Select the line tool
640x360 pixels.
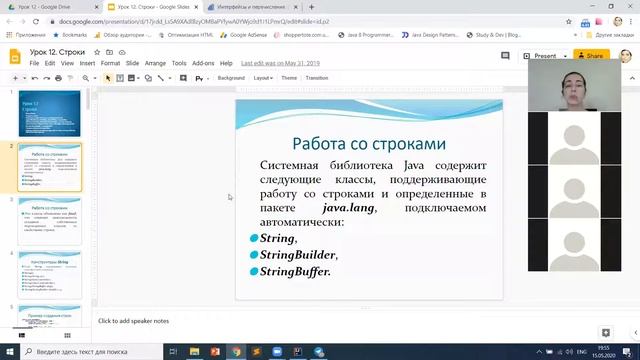click(x=161, y=78)
